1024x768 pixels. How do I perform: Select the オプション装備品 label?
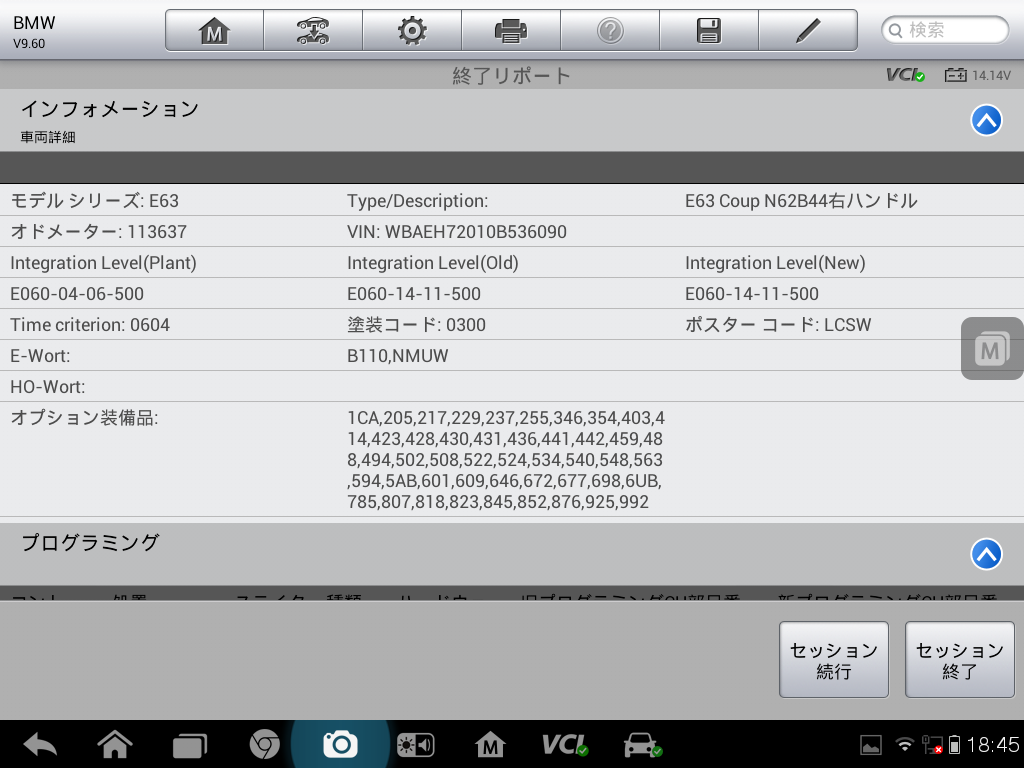click(x=84, y=418)
